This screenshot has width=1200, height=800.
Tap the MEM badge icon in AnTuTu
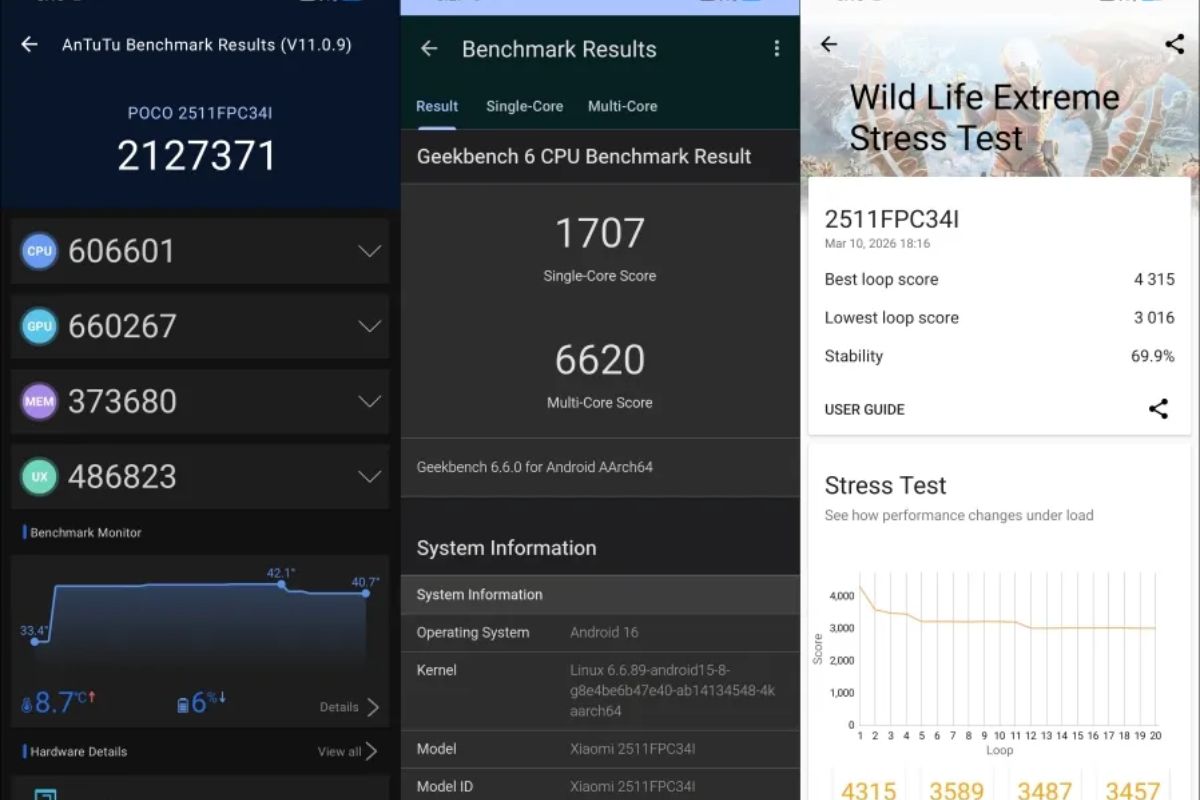tap(39, 401)
